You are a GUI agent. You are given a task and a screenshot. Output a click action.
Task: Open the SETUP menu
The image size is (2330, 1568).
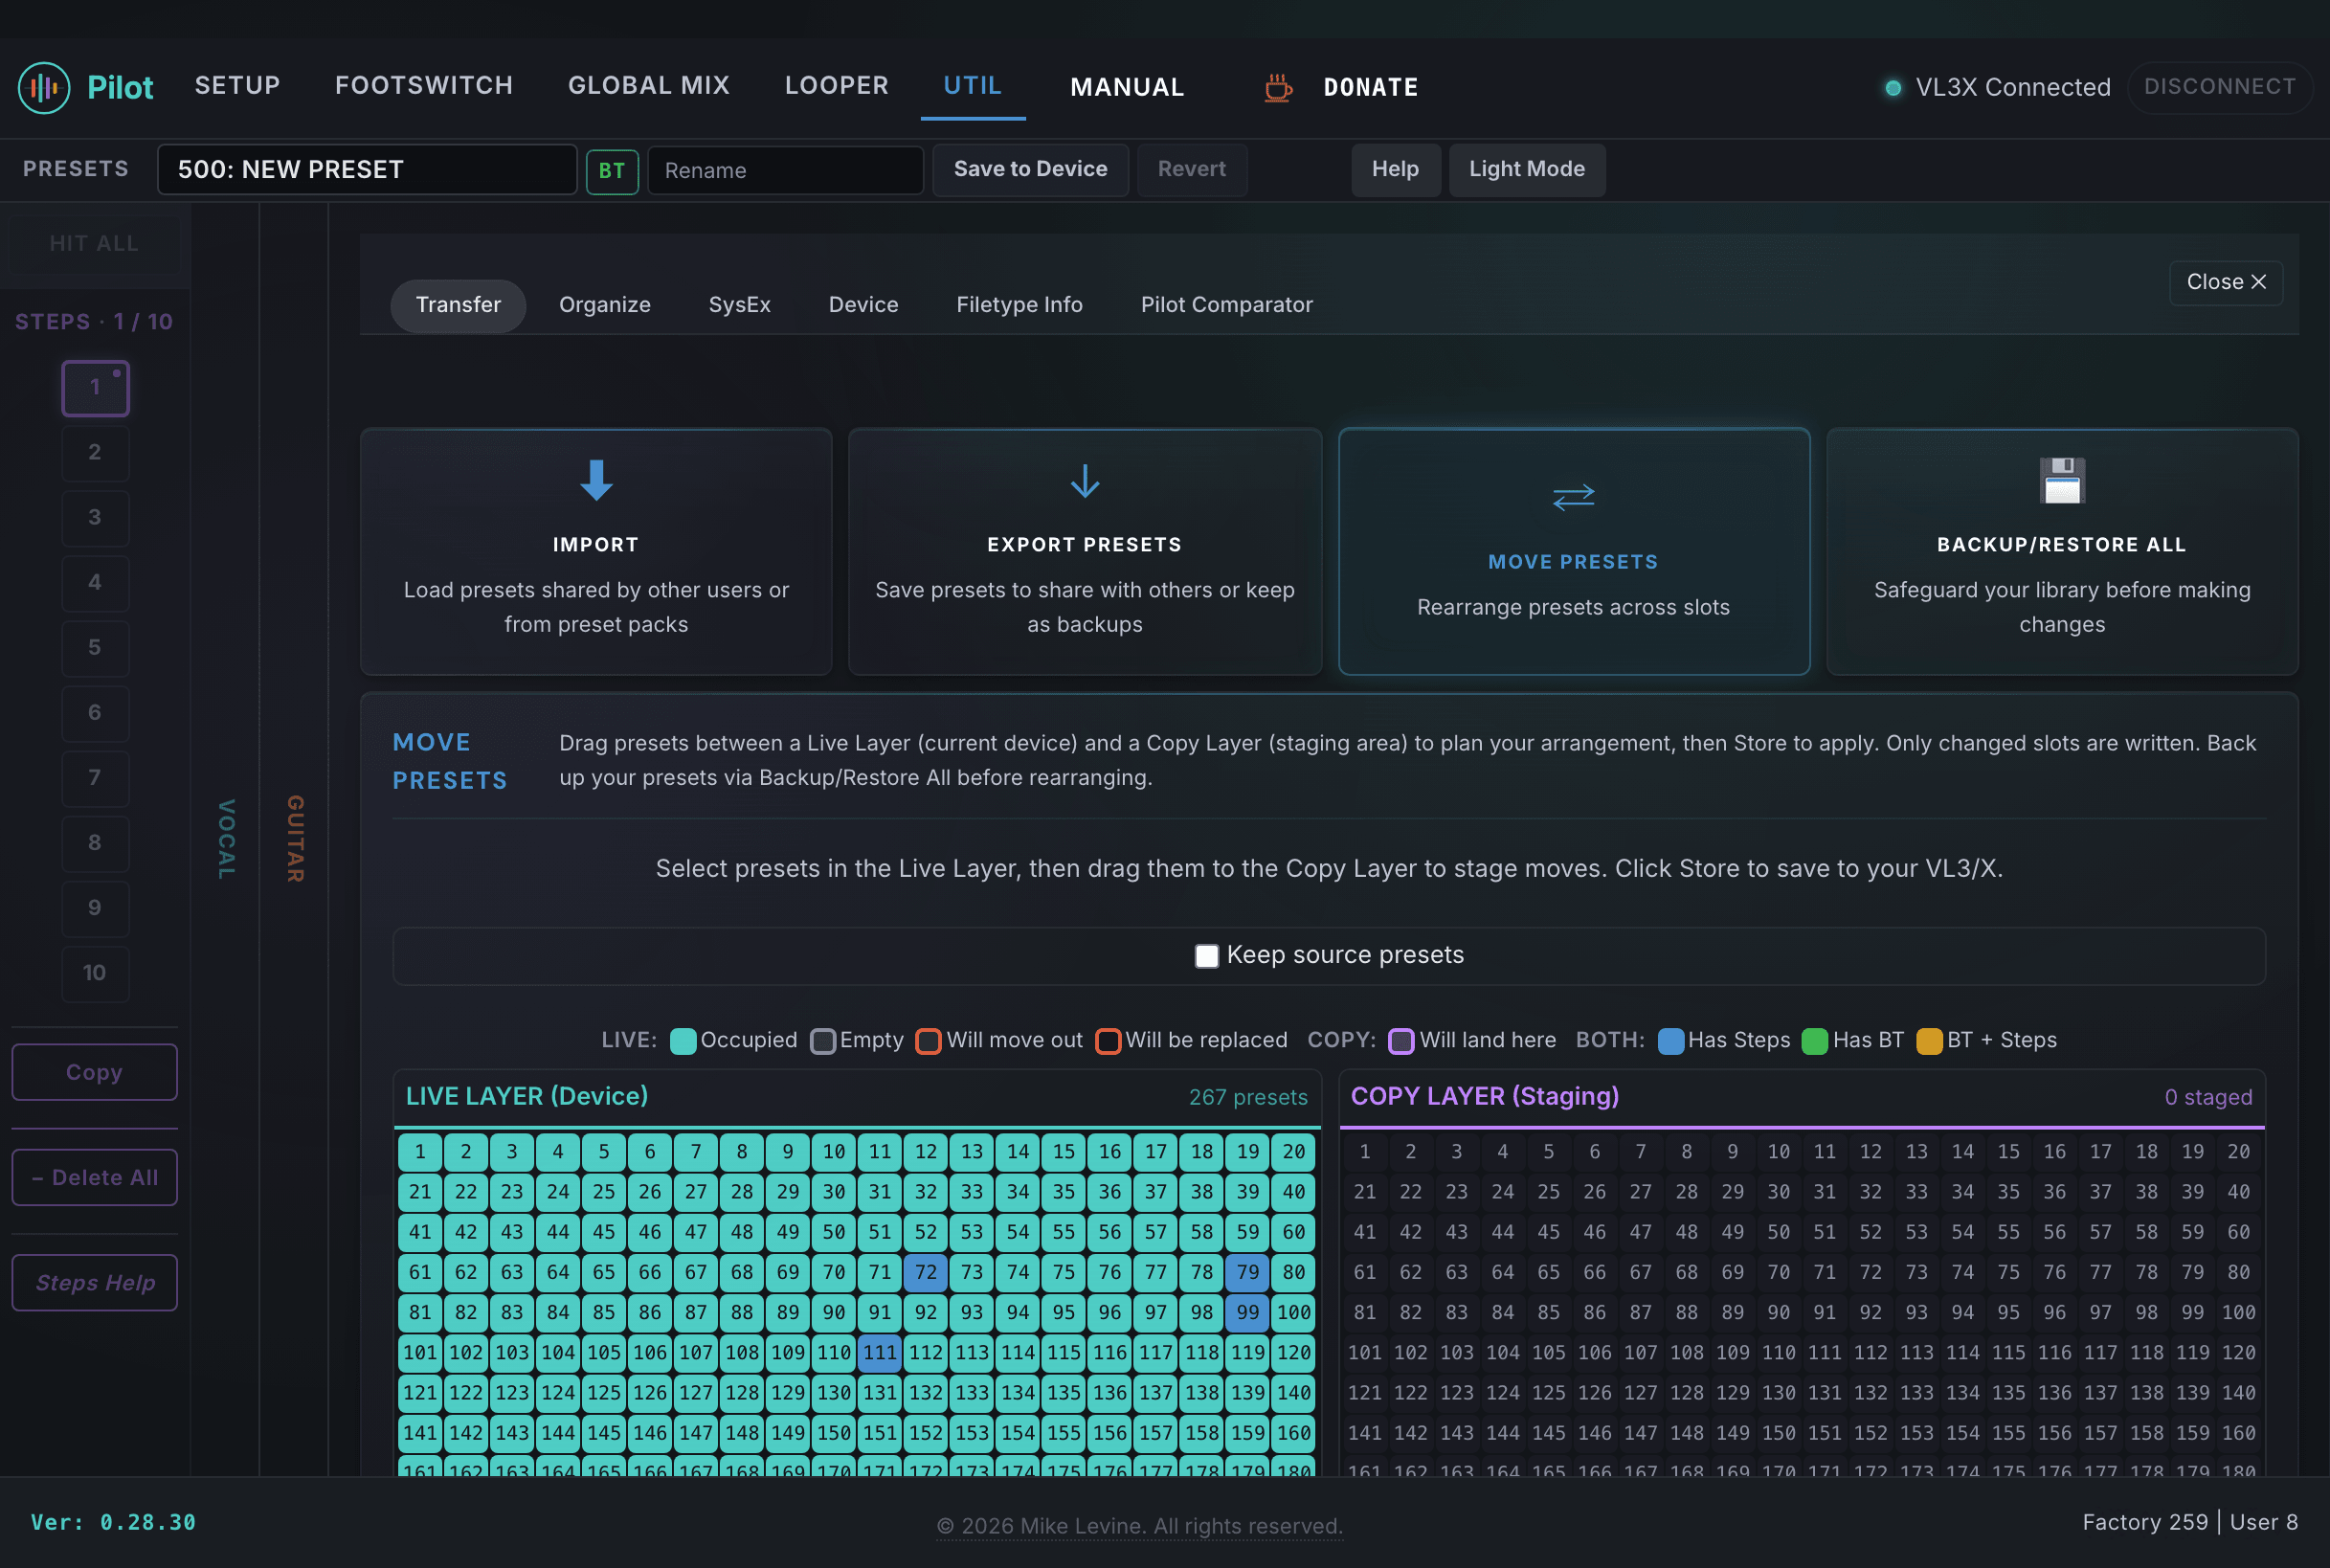click(x=237, y=86)
